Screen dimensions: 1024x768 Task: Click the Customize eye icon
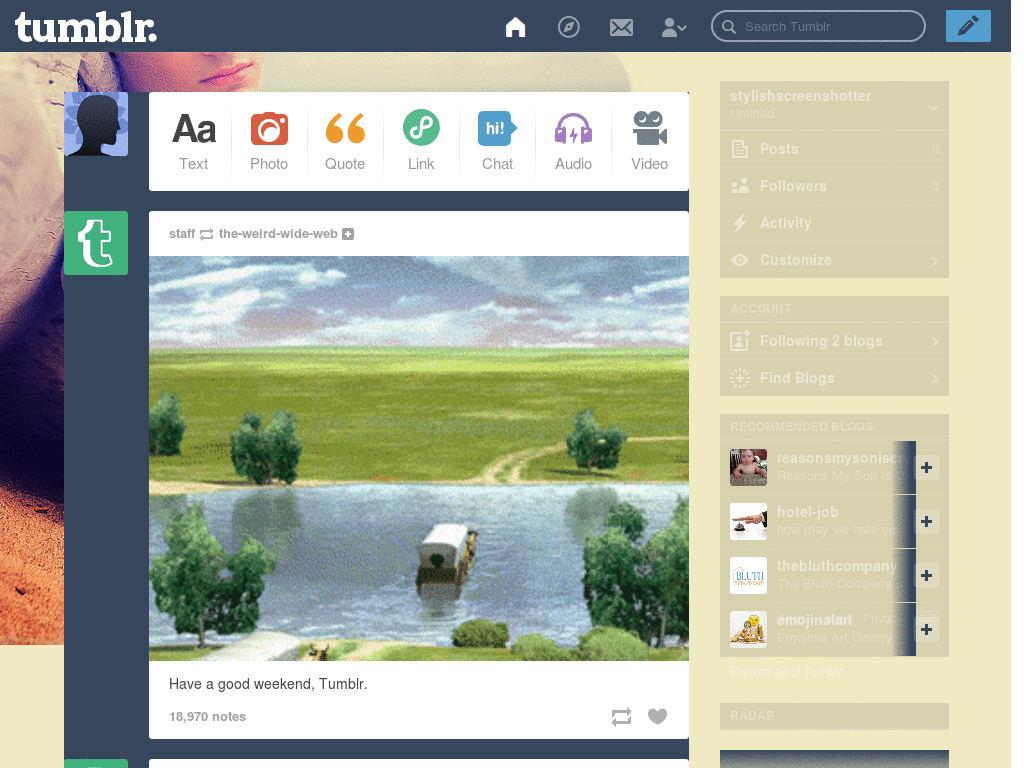point(739,260)
